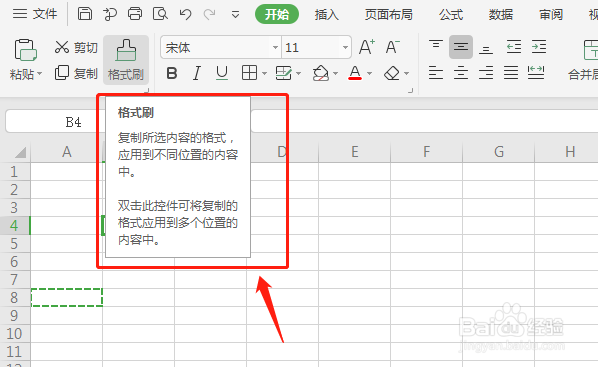Open the 审阅 tab

551,14
